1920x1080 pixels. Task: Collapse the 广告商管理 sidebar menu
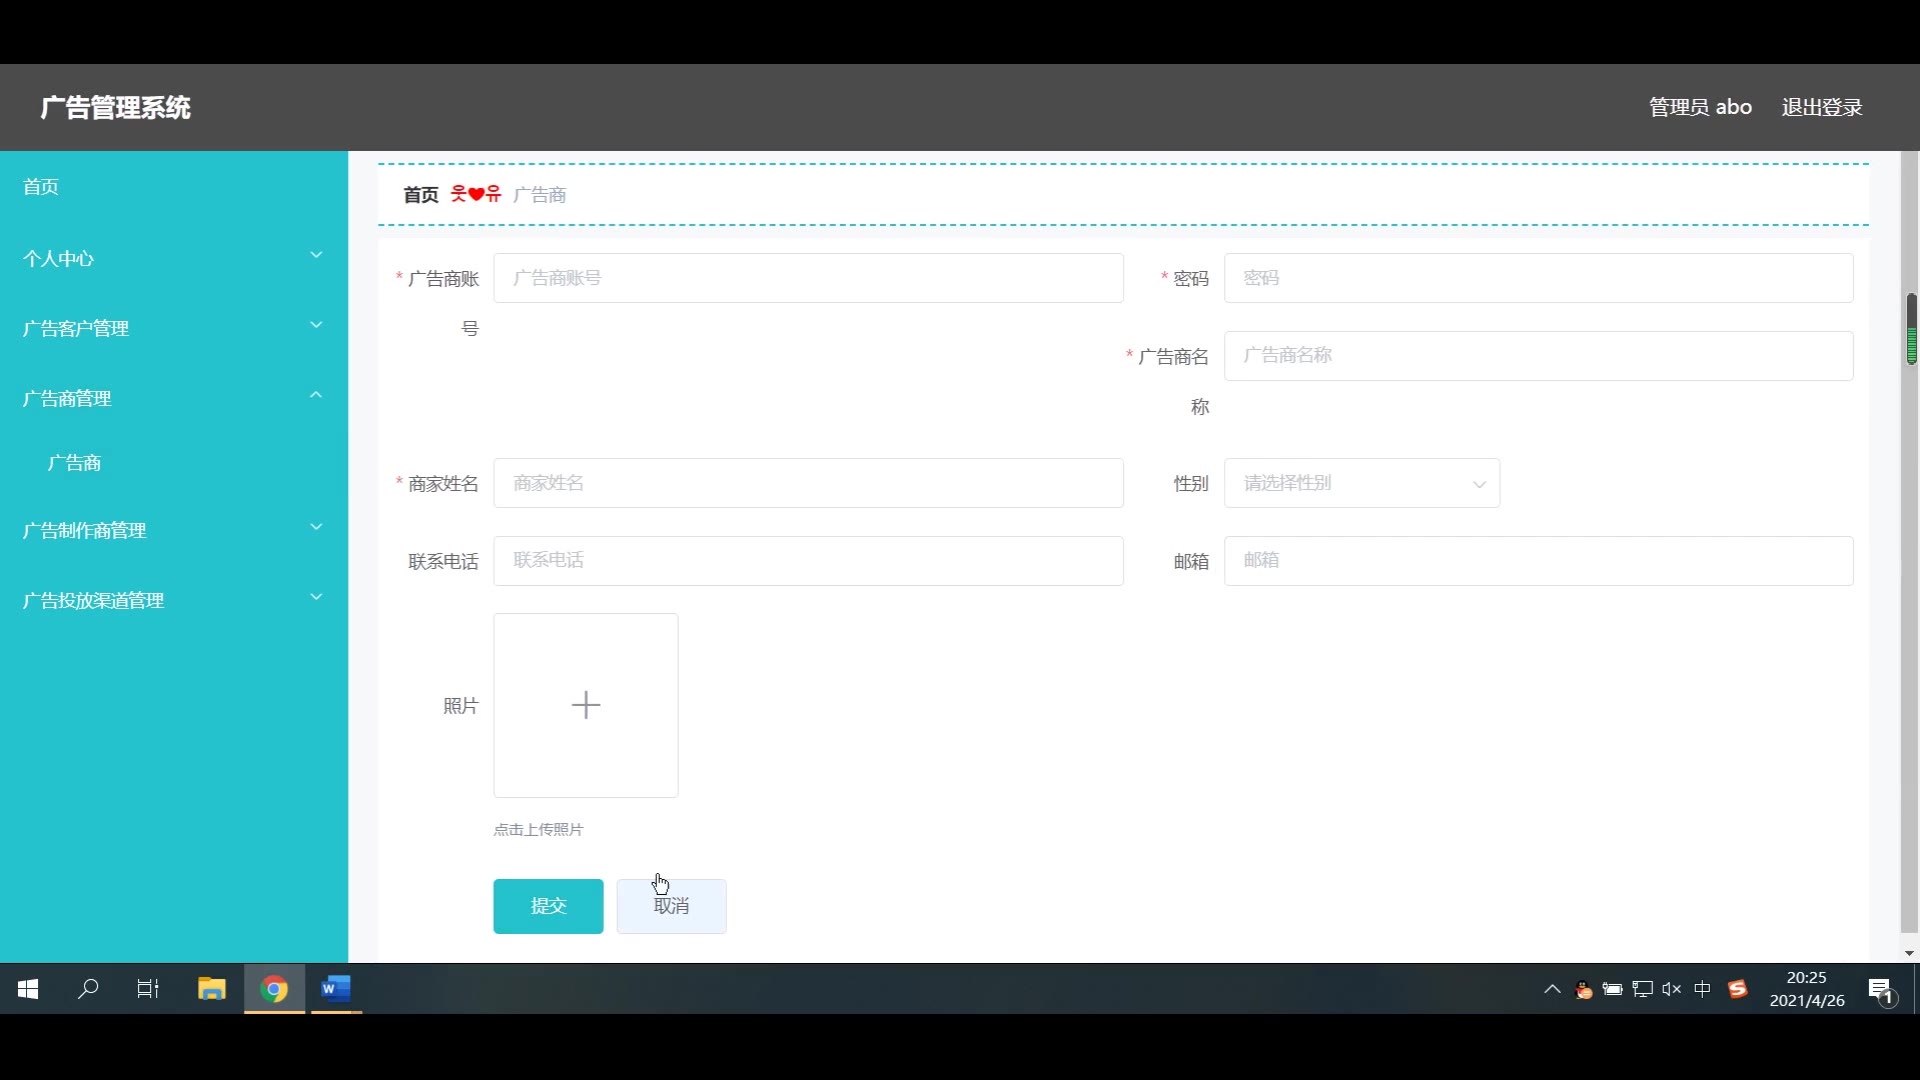[x=173, y=398]
